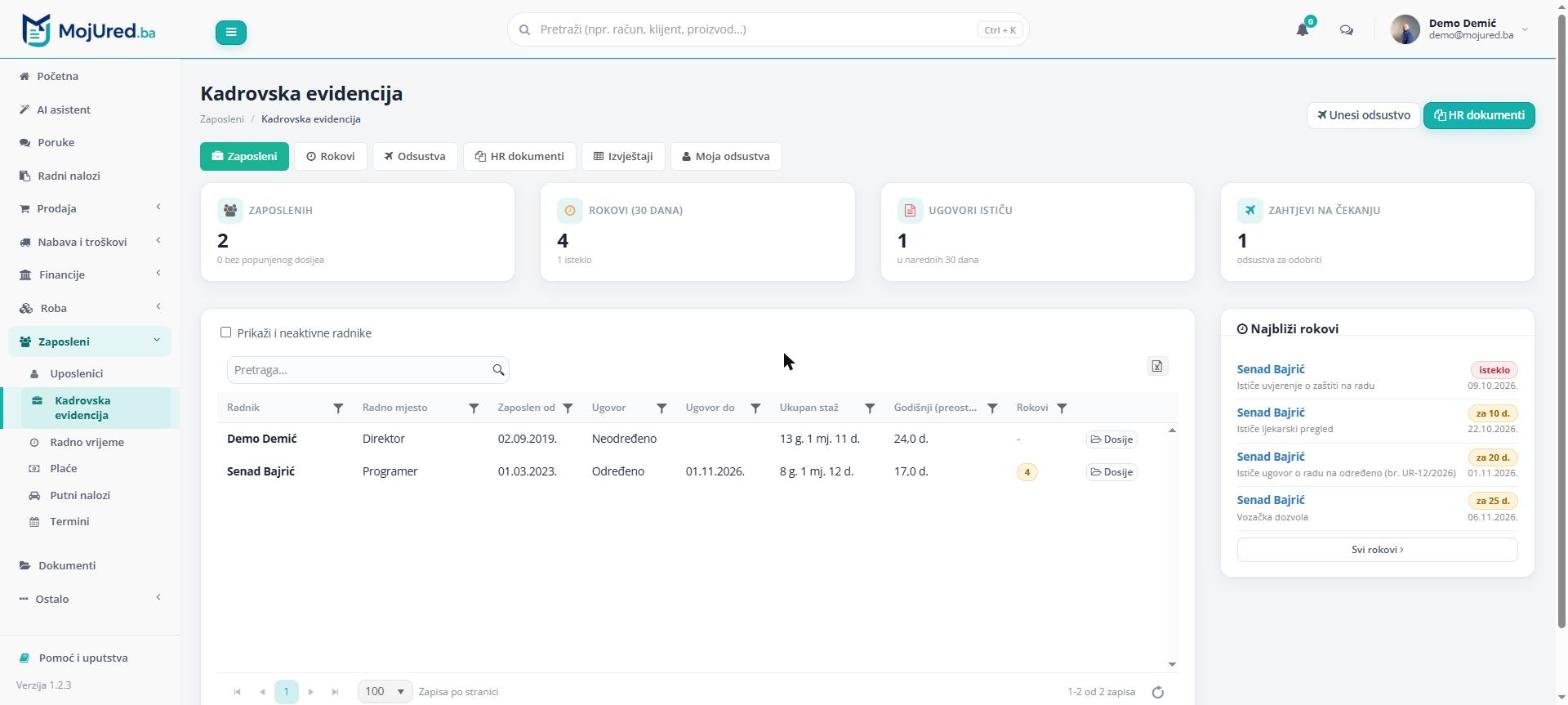Expand the Roba sidebar menu

point(90,307)
